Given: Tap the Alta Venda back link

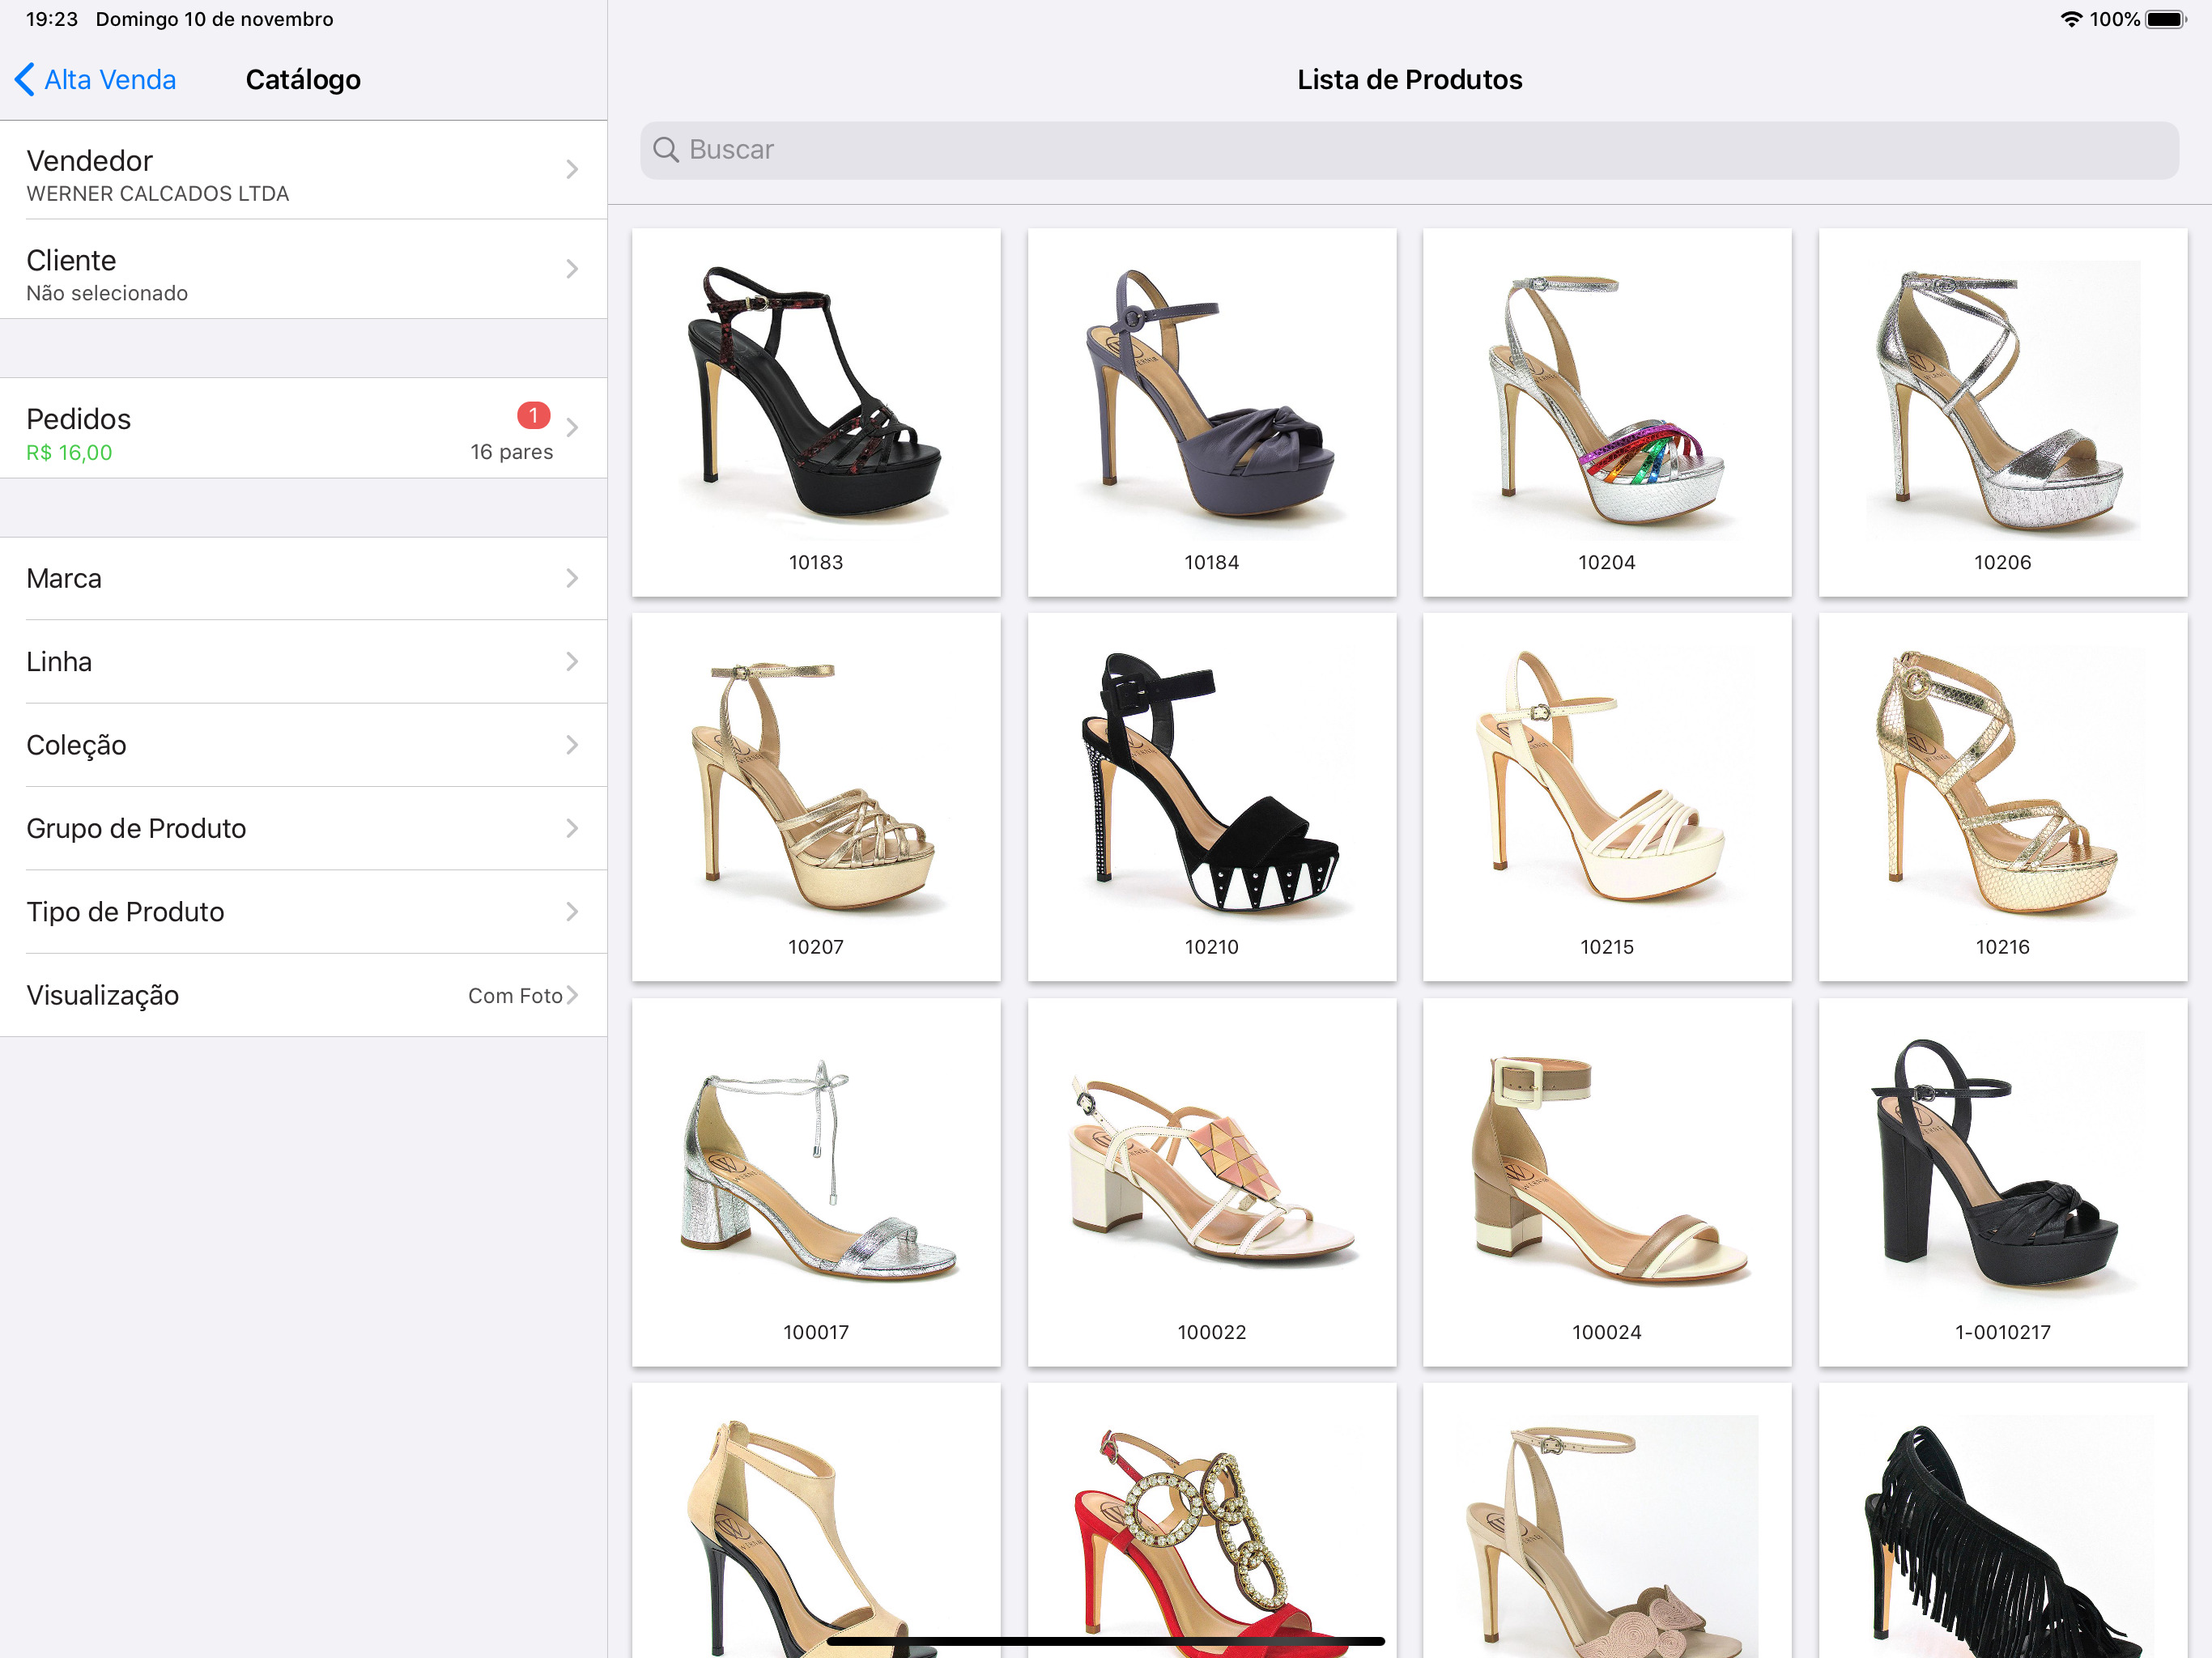Looking at the screenshot, I should (x=110, y=79).
